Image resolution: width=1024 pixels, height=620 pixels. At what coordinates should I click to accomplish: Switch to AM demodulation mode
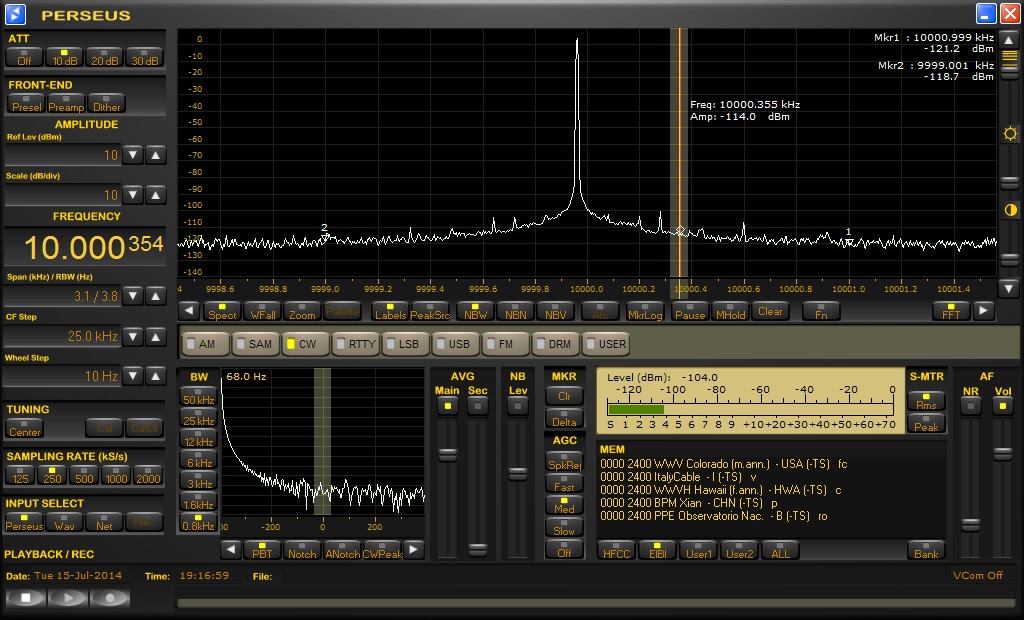point(206,344)
